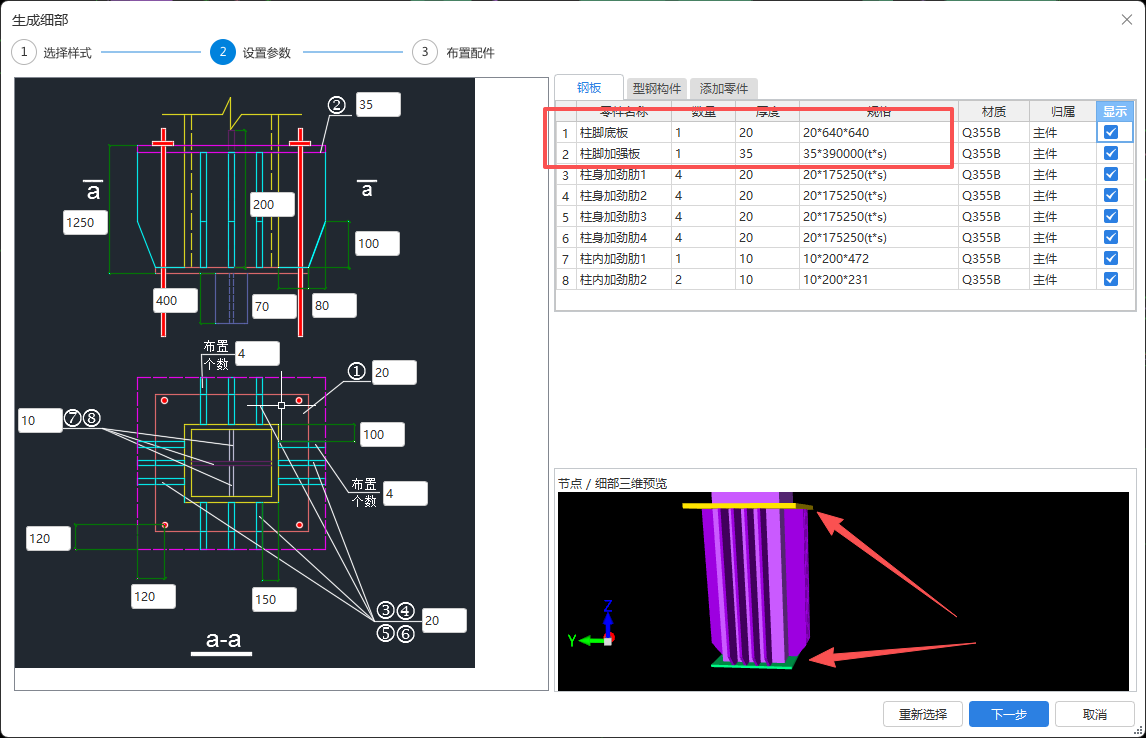Click step 1 circle 选择样式

coord(24,53)
